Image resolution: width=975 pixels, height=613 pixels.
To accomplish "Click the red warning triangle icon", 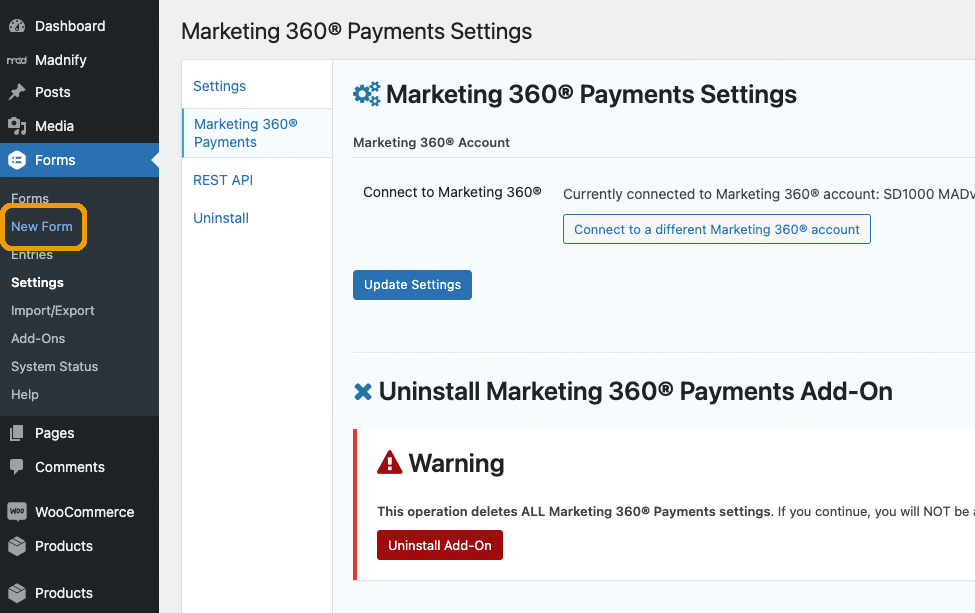I will (390, 463).
